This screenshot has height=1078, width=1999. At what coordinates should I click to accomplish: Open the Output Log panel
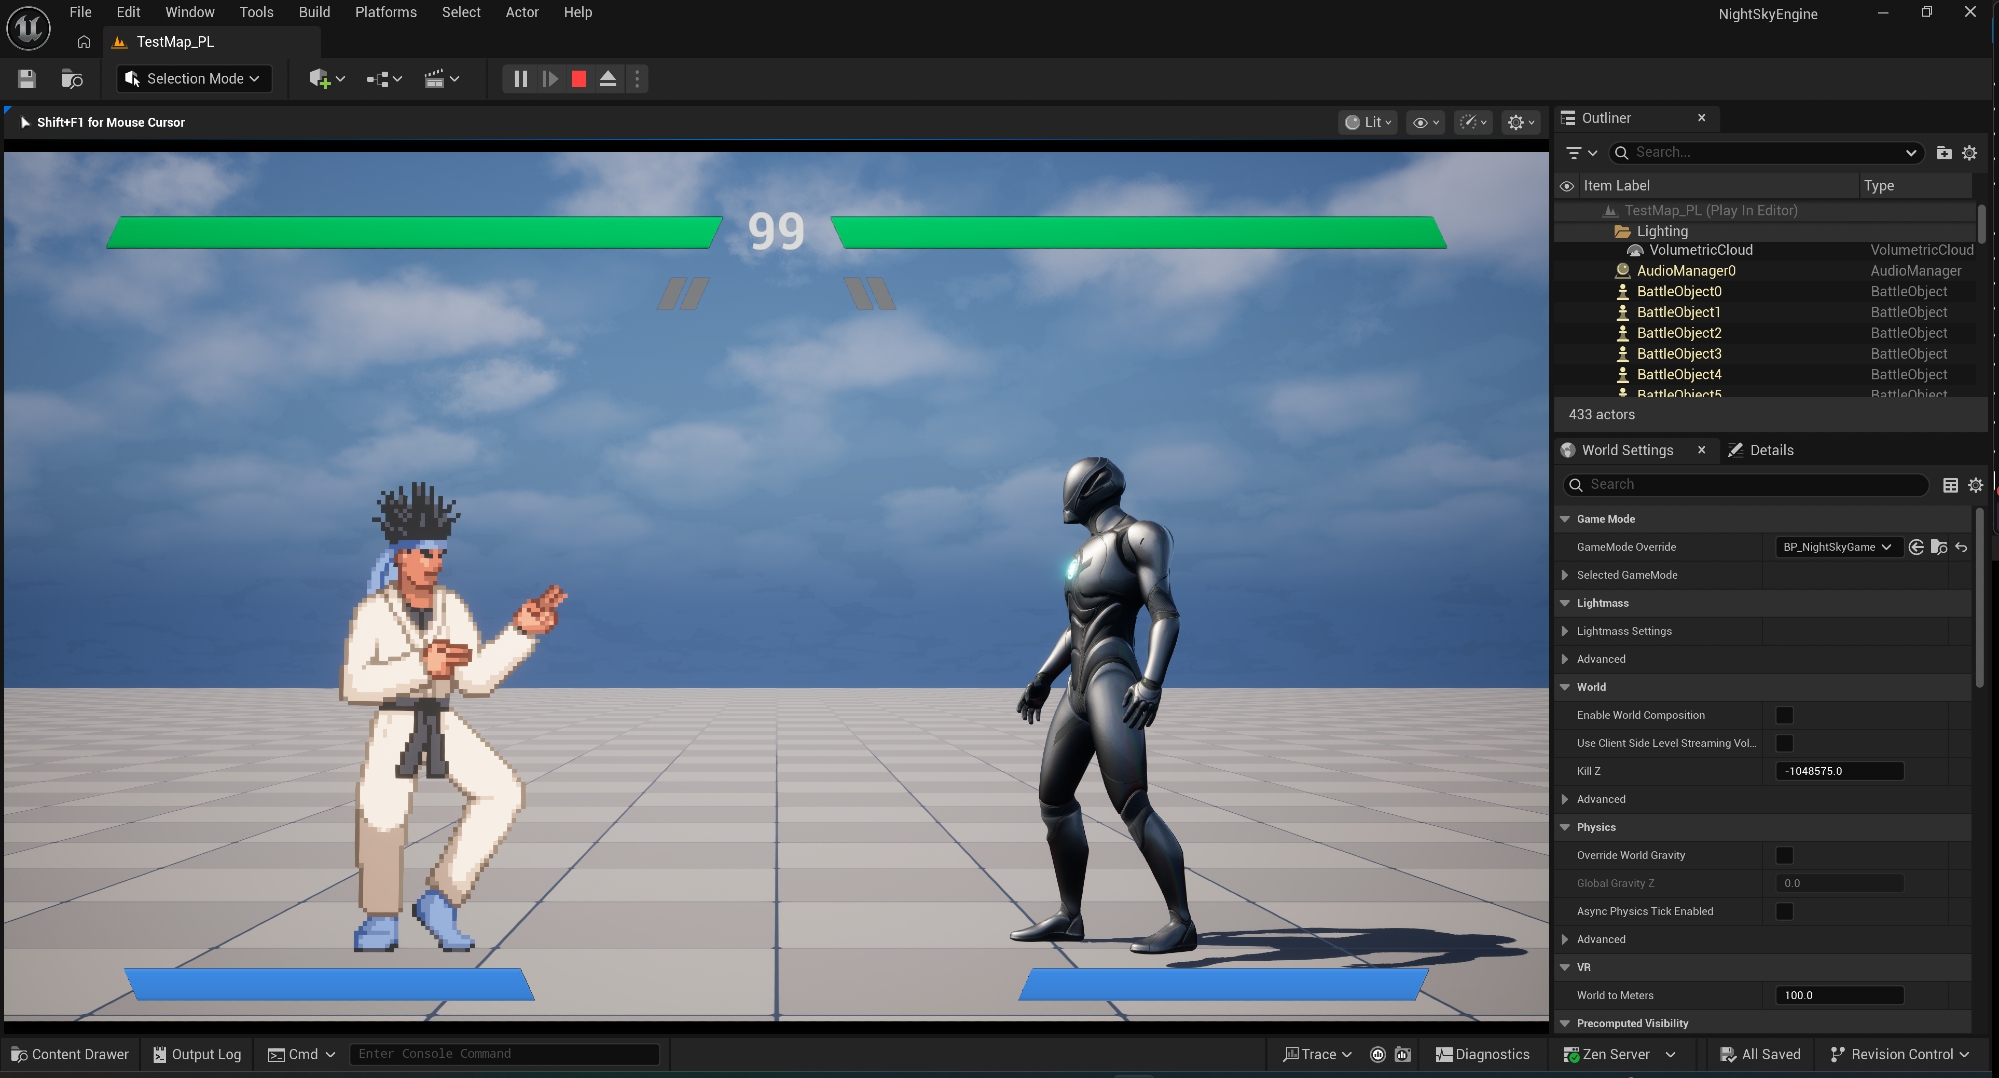(197, 1054)
